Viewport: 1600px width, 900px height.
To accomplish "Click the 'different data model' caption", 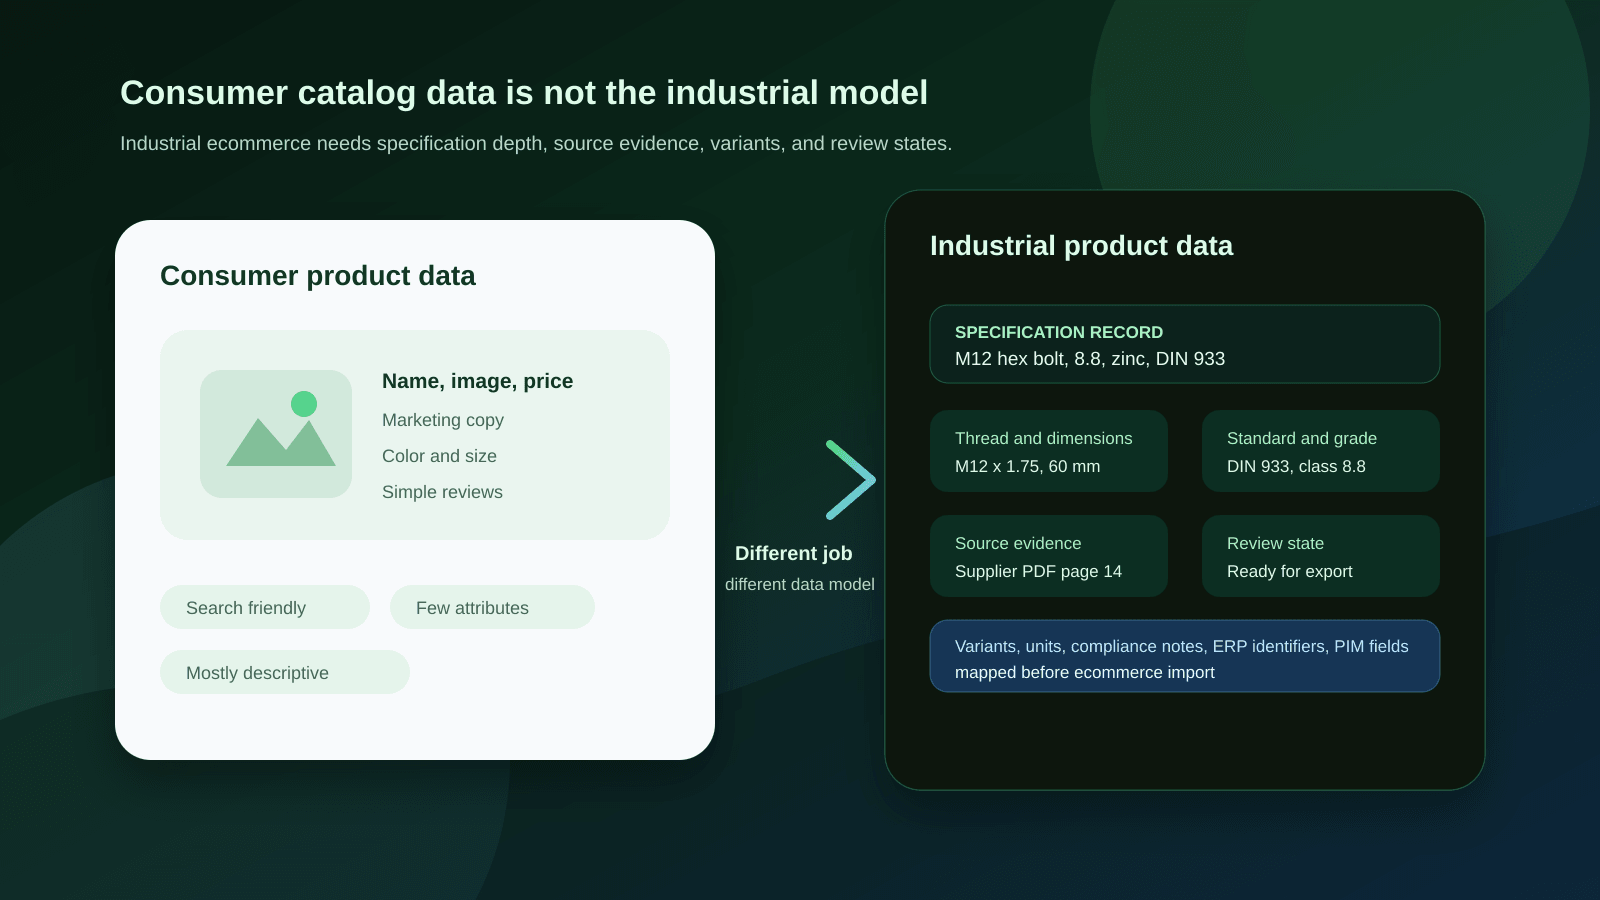I will (x=800, y=584).
